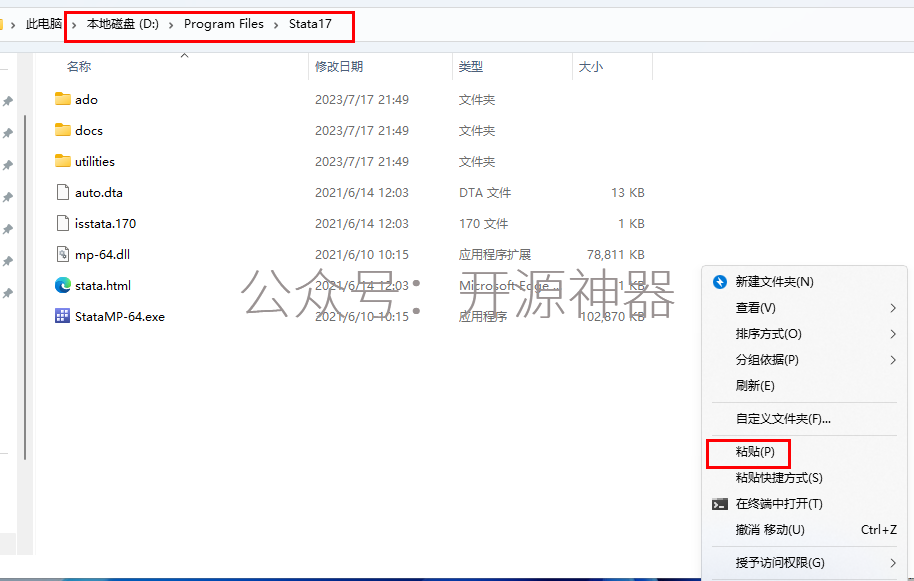Open the utilities folder icon
Screen dimensions: 914x581
point(62,161)
